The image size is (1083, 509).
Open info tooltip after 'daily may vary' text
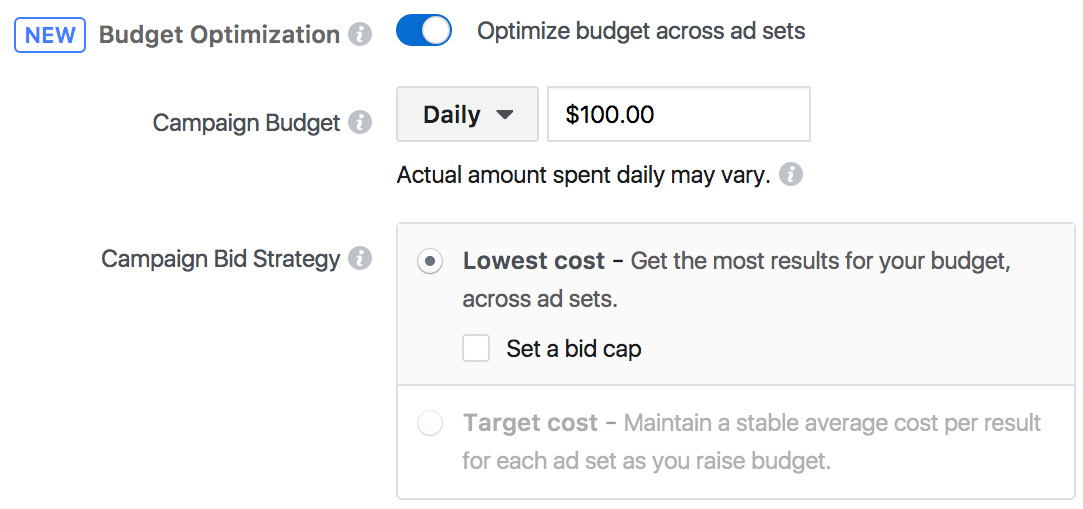click(x=791, y=175)
